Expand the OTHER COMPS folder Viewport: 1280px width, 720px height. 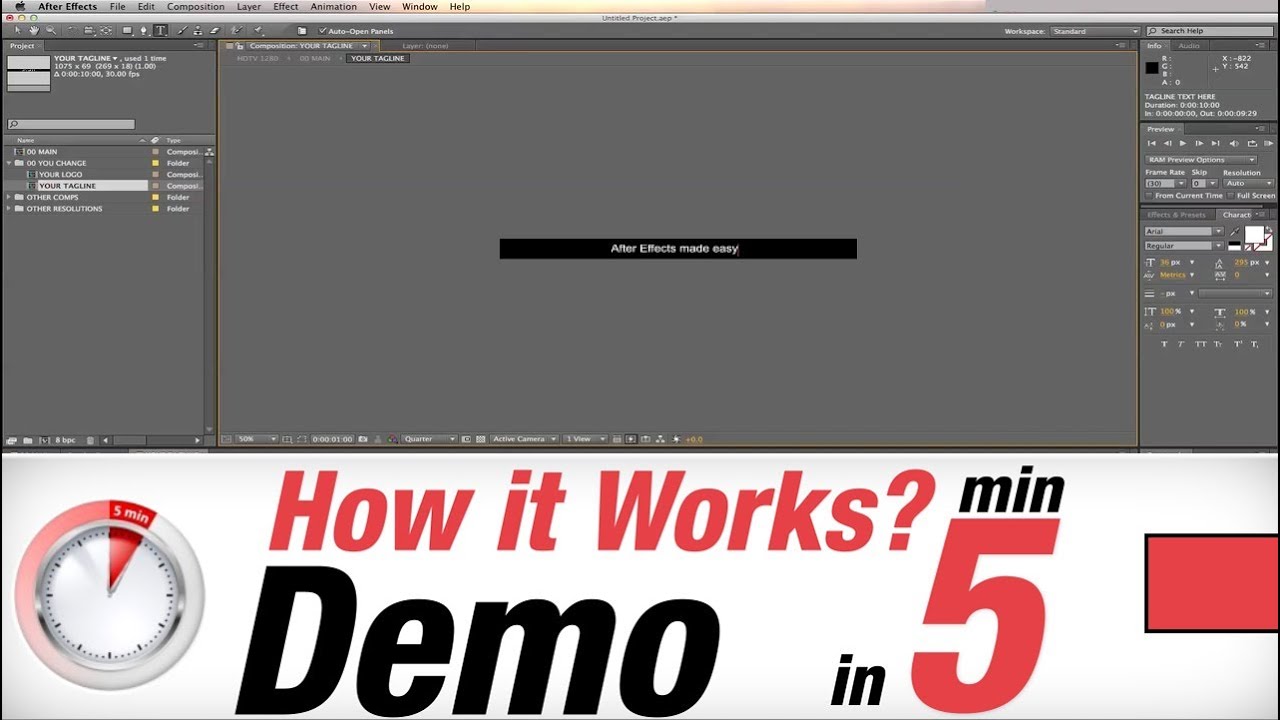(10, 197)
